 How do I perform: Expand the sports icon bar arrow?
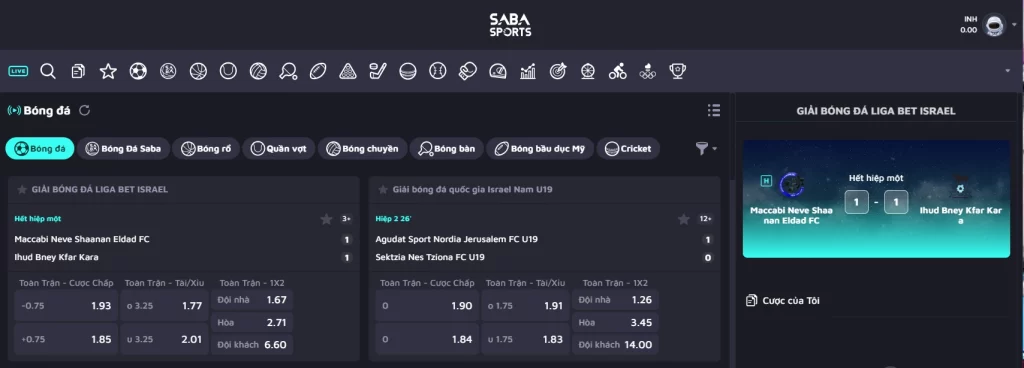coord(1007,70)
